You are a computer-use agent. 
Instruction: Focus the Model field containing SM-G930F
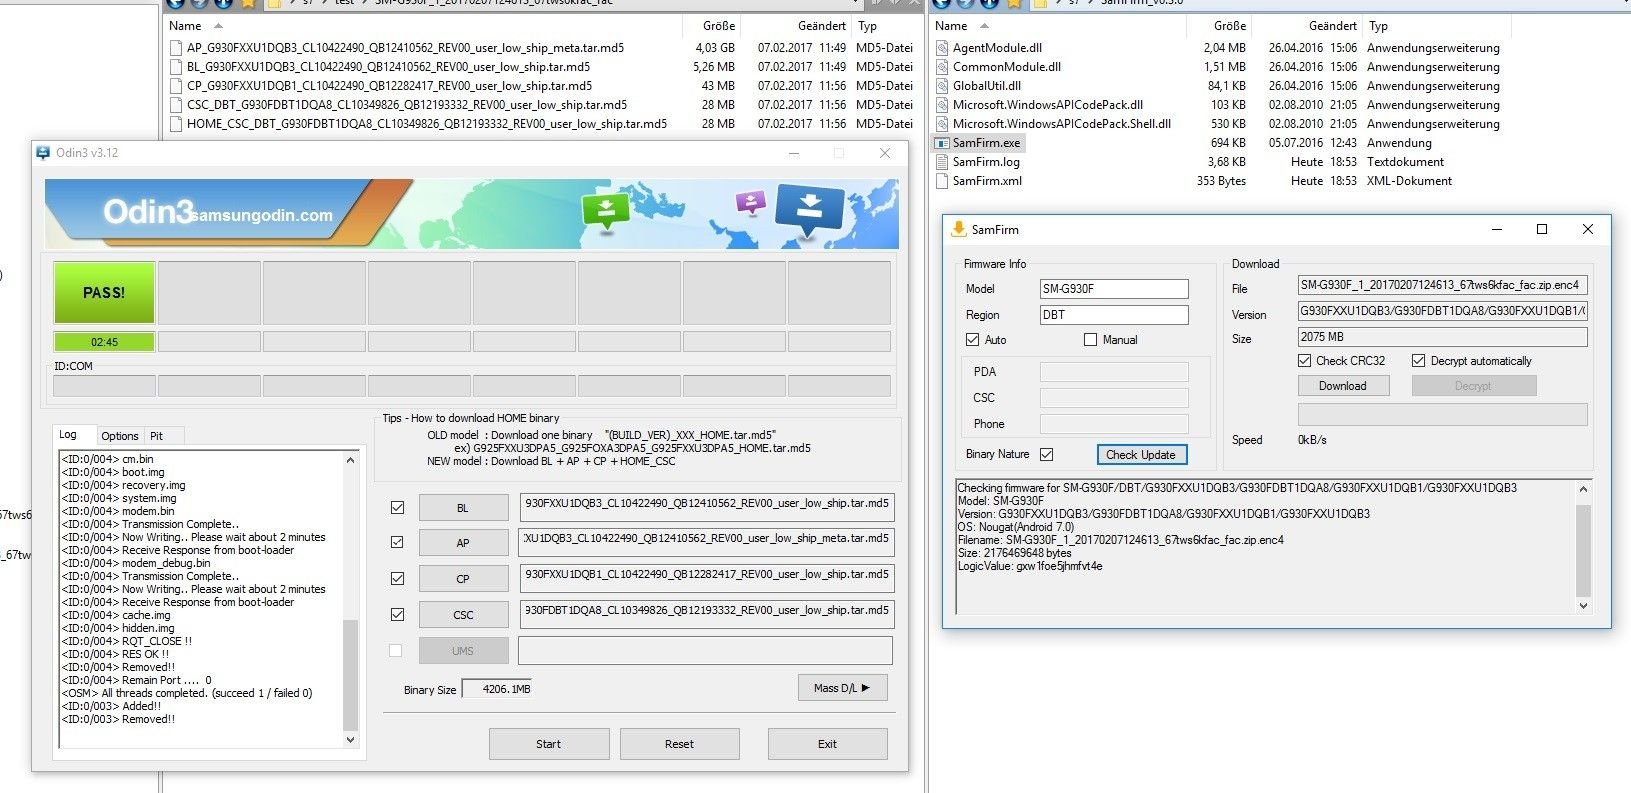[x=1114, y=289]
